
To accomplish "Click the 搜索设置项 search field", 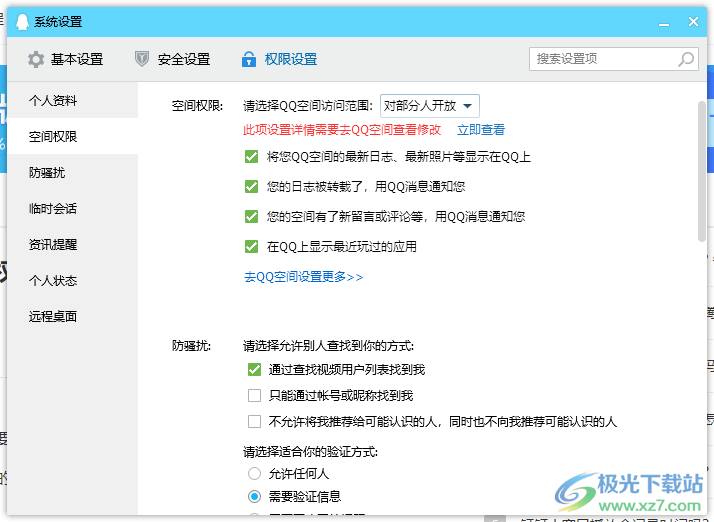I will coord(613,59).
